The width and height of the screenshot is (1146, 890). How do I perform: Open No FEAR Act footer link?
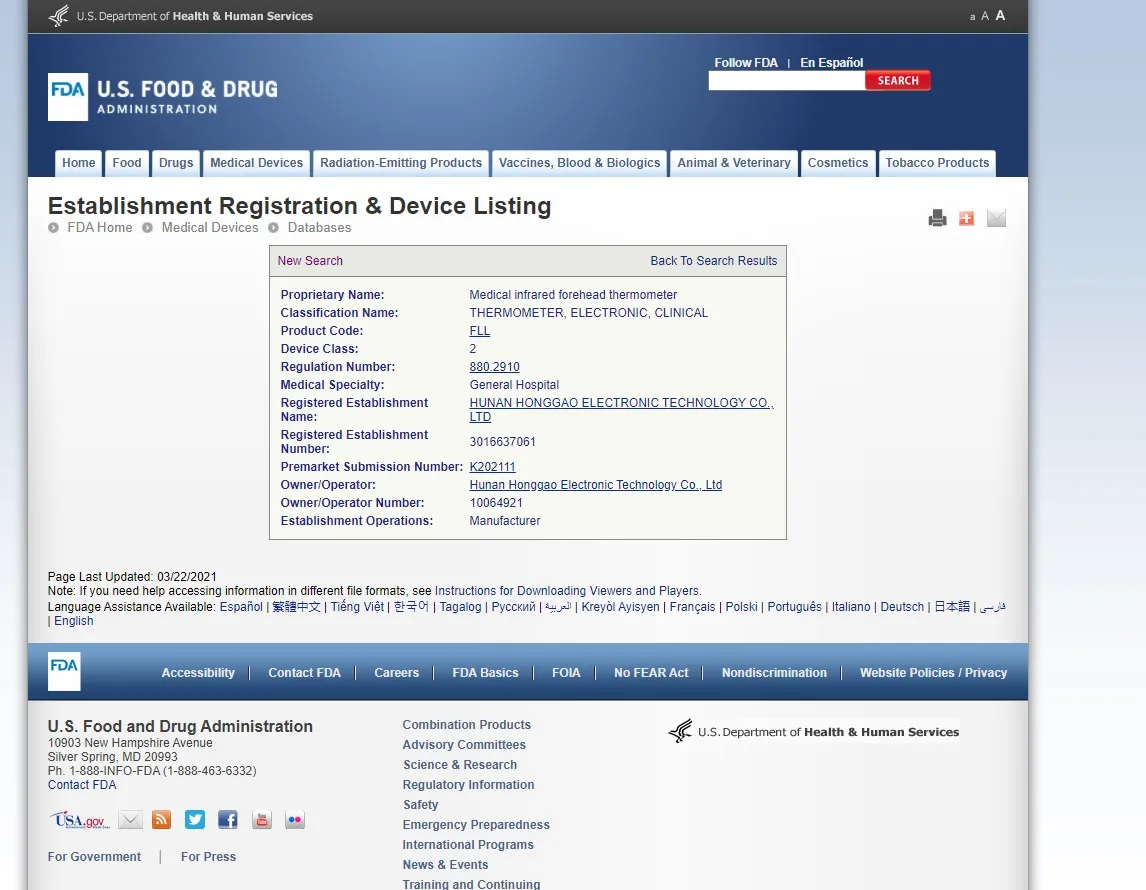point(650,673)
